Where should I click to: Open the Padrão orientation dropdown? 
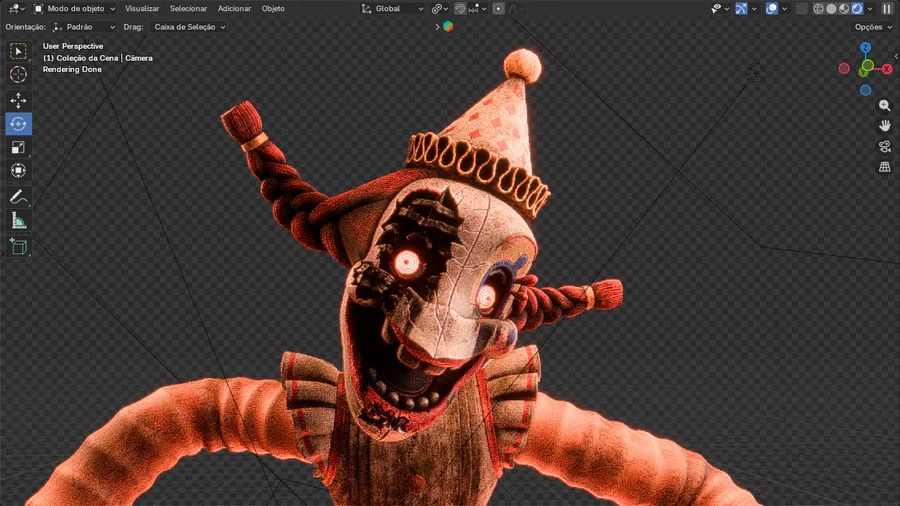[84, 27]
